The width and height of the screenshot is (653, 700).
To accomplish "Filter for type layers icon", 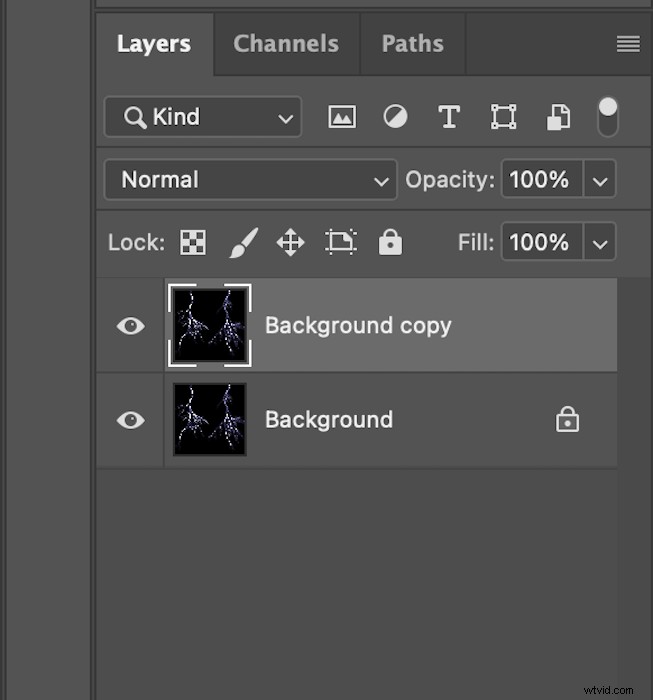I will 449,117.
